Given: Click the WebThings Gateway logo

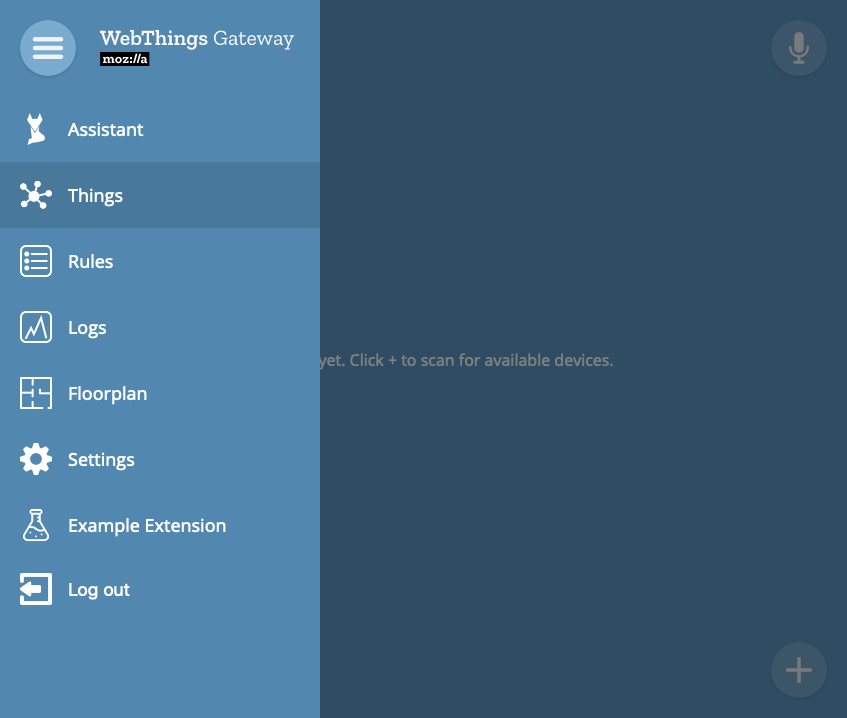Looking at the screenshot, I should 197,47.
